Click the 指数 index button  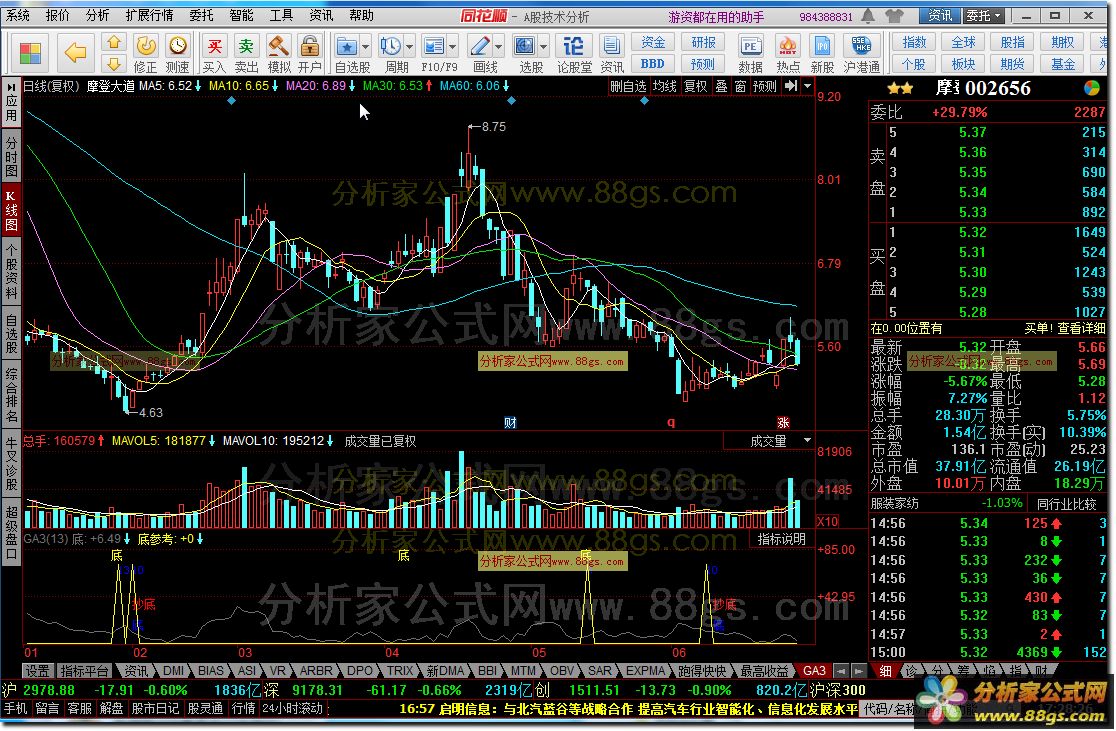pyautogui.click(x=914, y=43)
